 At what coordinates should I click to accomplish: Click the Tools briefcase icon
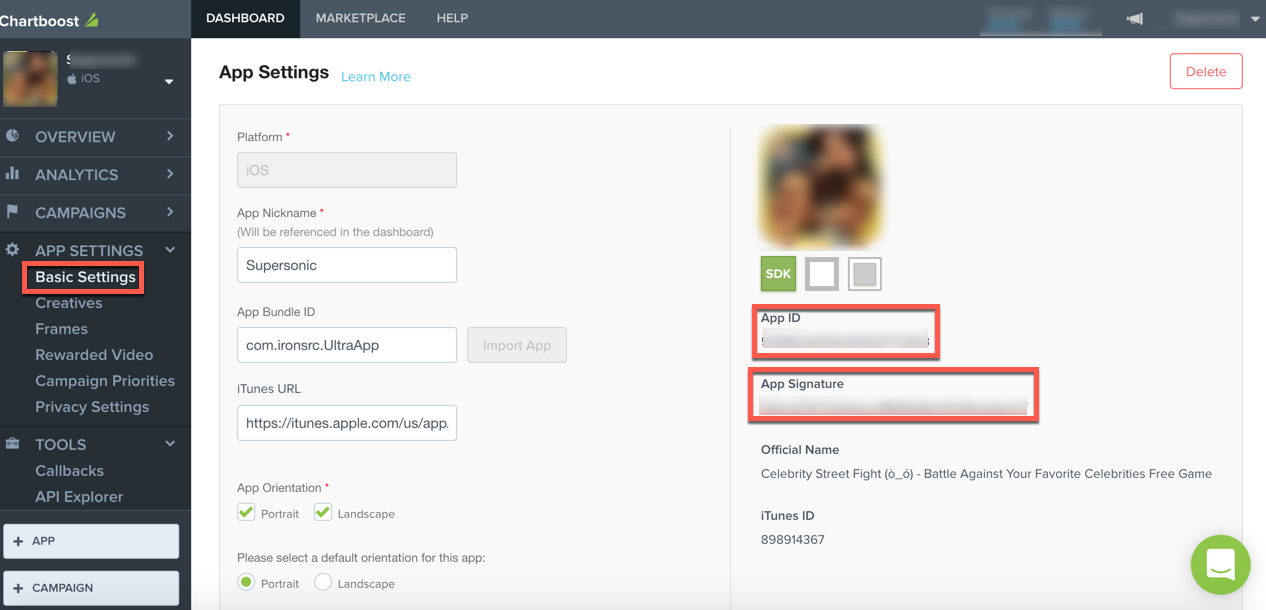(13, 444)
